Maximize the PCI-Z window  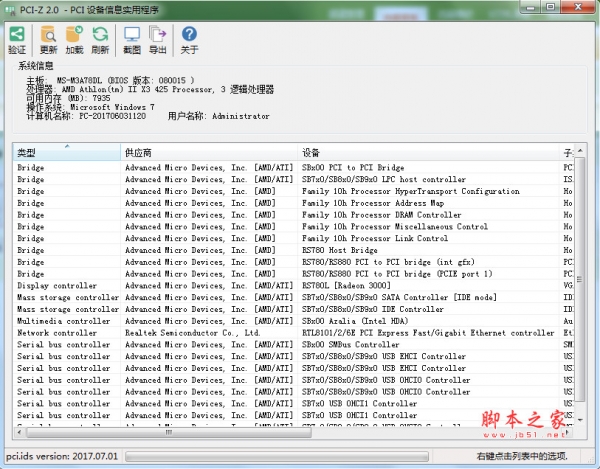pyautogui.click(x=550, y=7)
